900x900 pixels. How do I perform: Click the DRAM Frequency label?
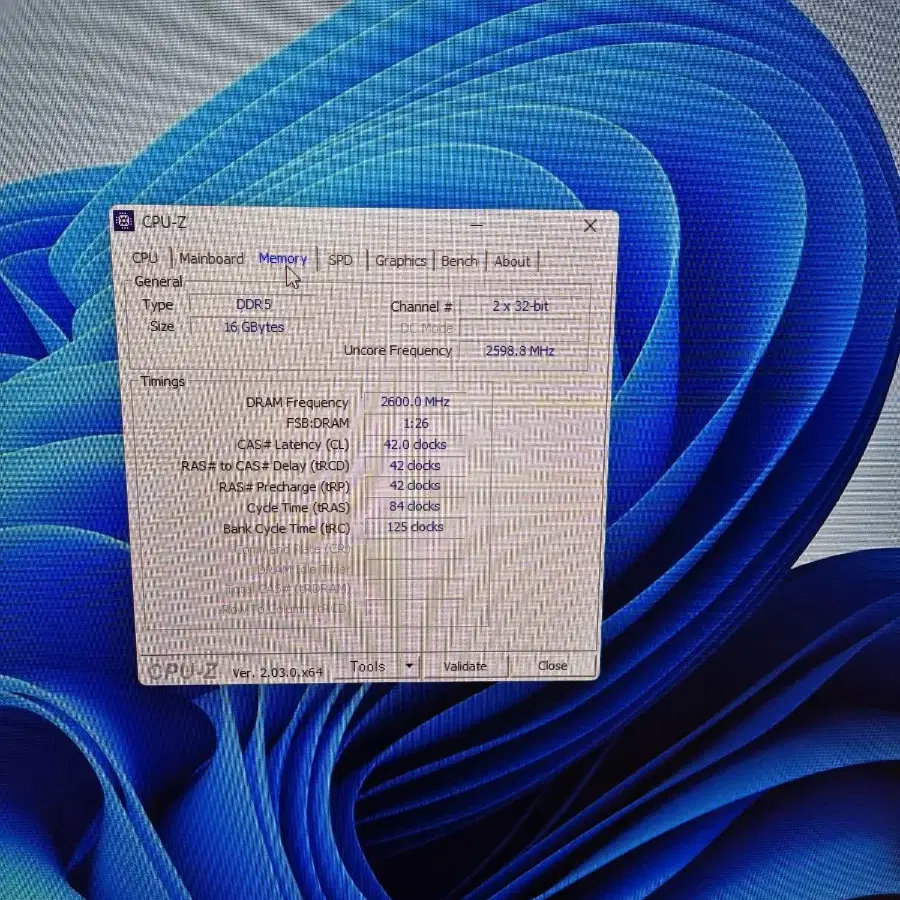click(x=297, y=402)
